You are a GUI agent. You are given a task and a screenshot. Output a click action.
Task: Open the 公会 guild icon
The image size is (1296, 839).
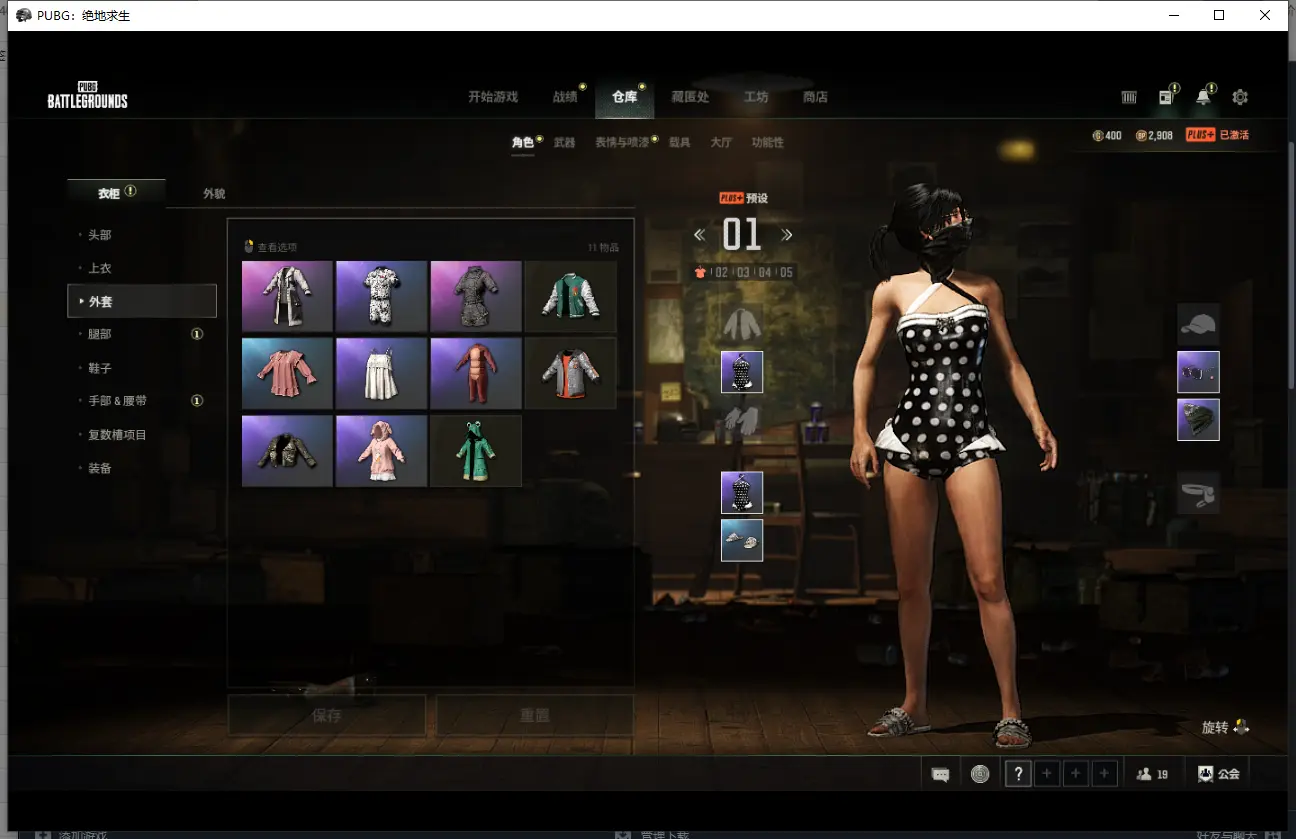1218,774
